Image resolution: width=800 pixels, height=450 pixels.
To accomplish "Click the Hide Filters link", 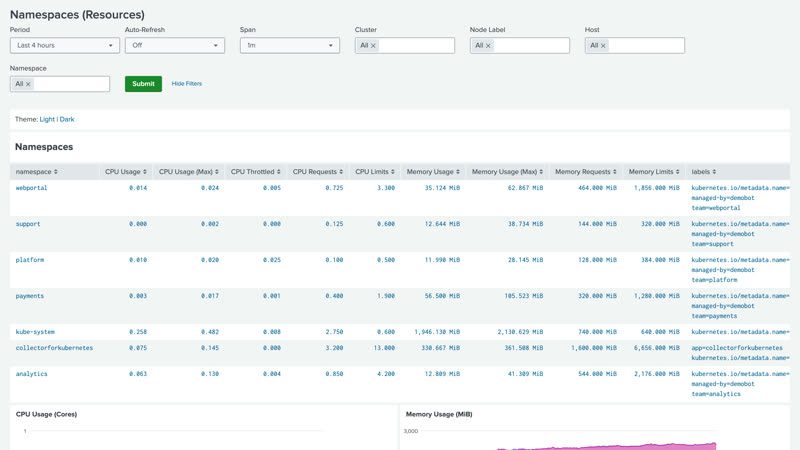I will (187, 84).
